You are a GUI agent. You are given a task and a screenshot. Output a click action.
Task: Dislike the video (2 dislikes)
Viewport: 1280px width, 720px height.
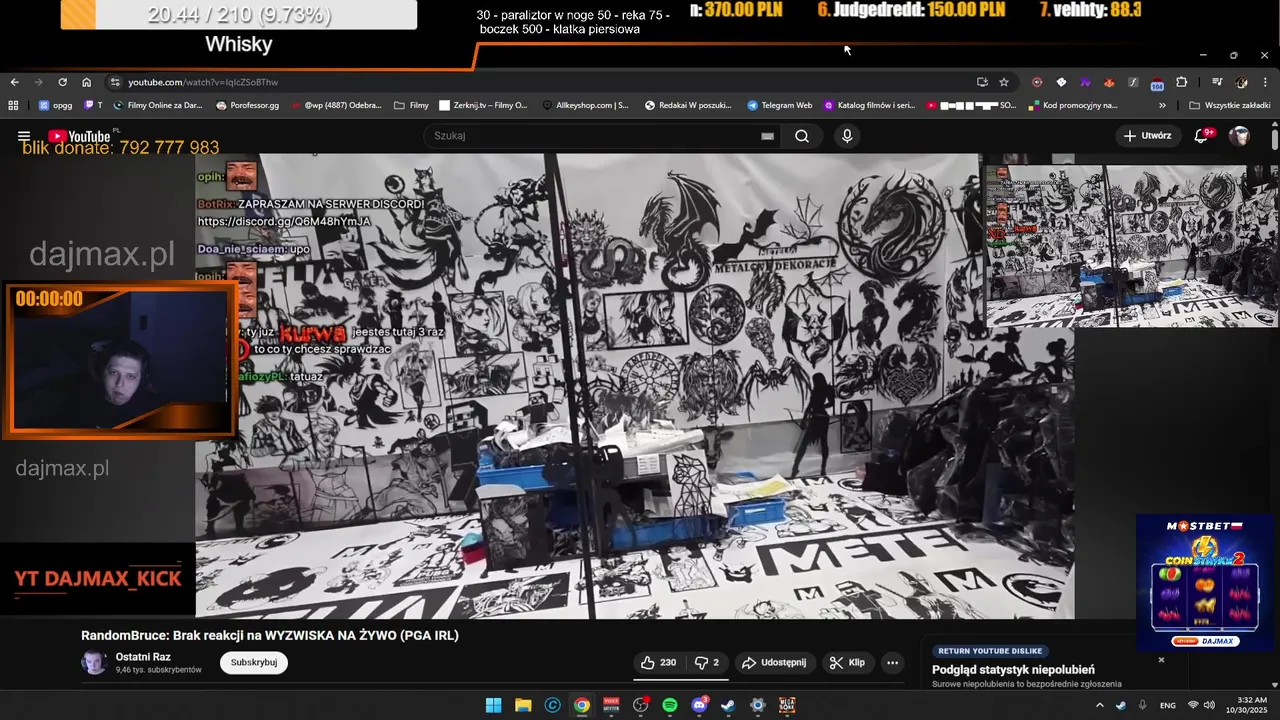707,663
